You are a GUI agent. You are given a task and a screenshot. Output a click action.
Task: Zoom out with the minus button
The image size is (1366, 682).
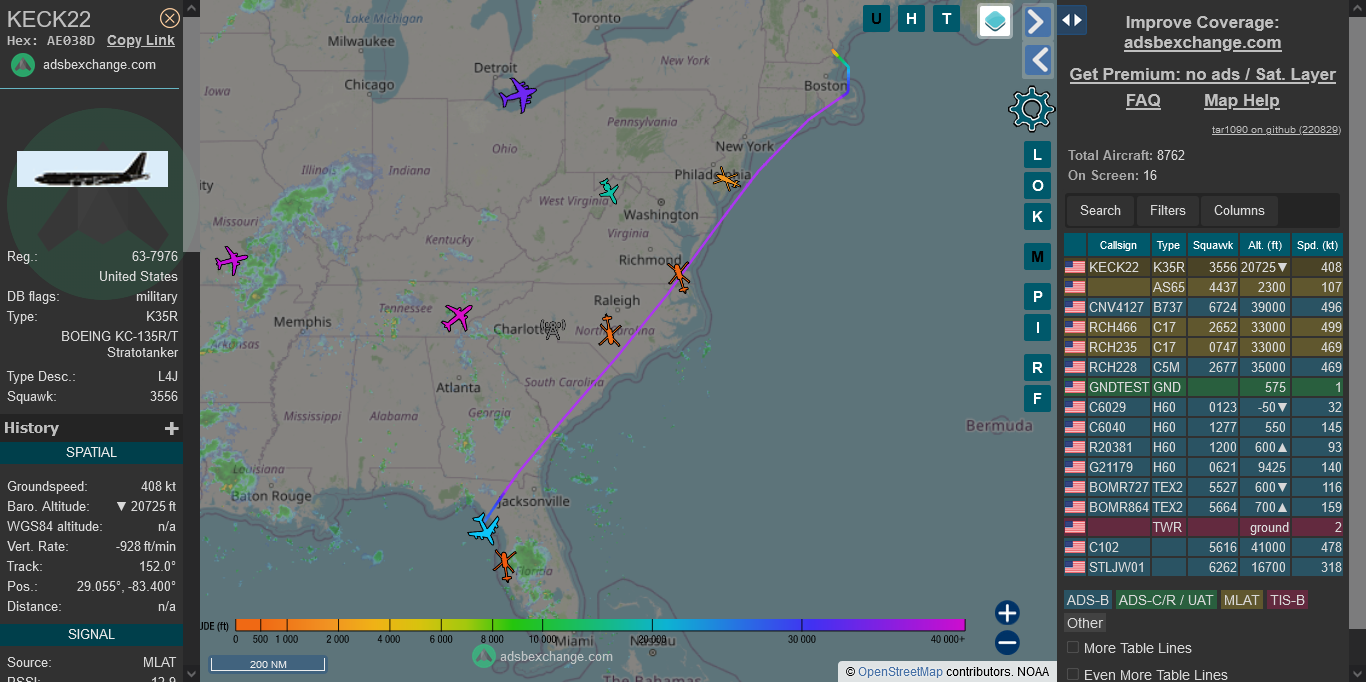1007,643
